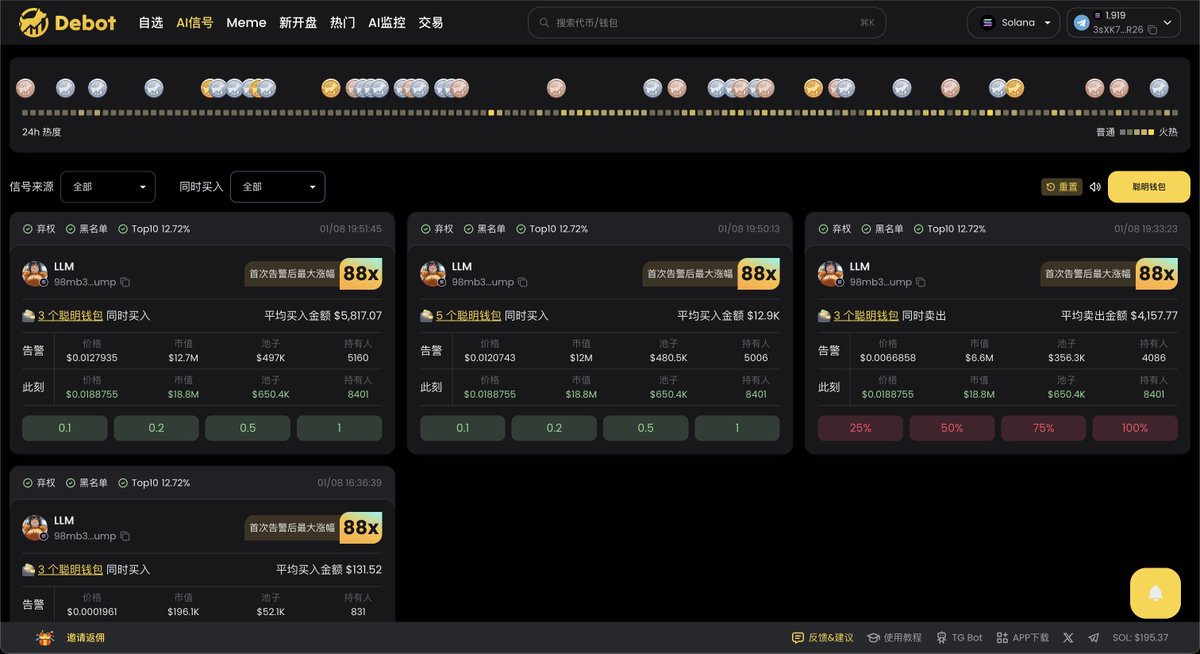Select the AI信号 tab
1200x654 pixels.
coord(194,22)
